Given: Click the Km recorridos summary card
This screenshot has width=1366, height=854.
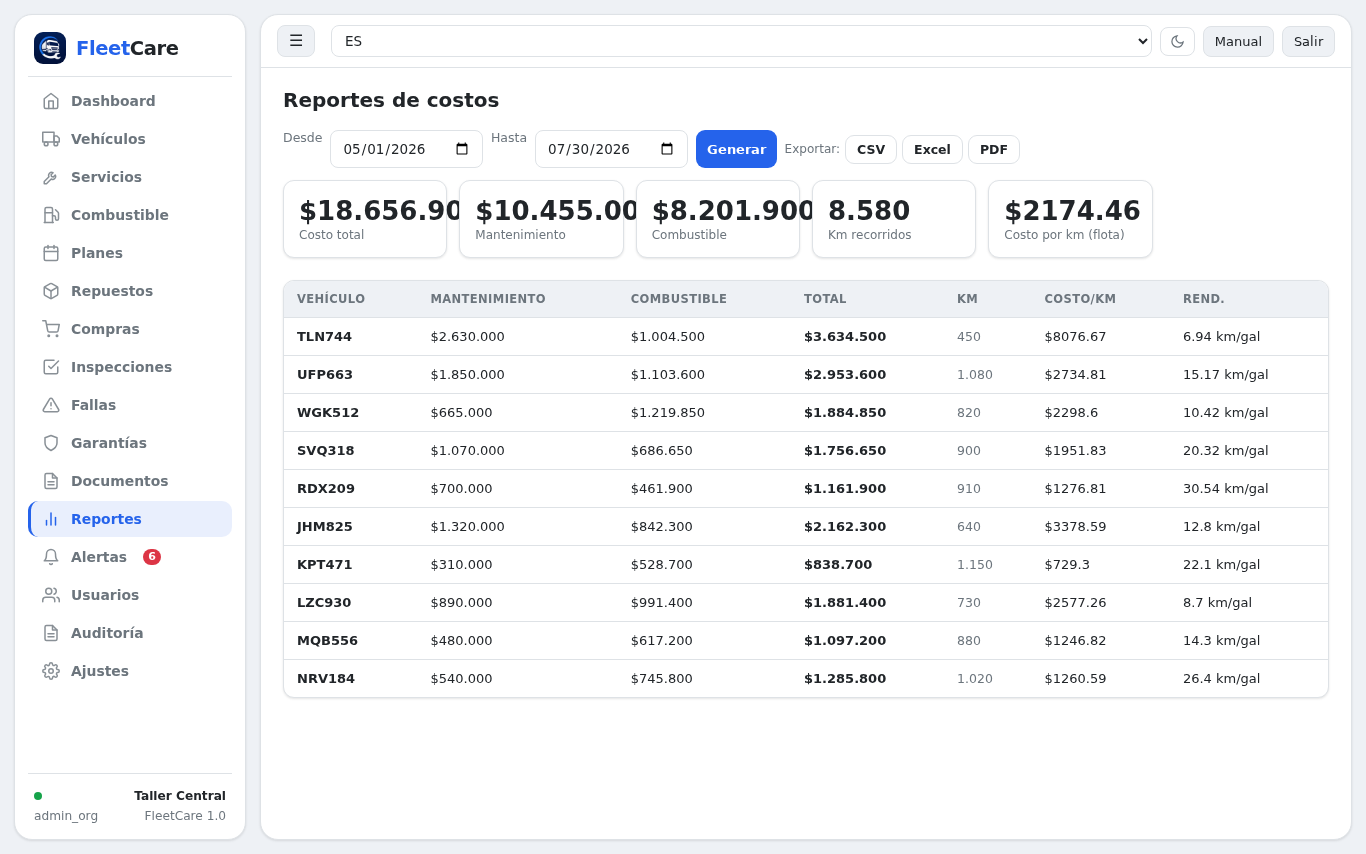Looking at the screenshot, I should coord(894,219).
